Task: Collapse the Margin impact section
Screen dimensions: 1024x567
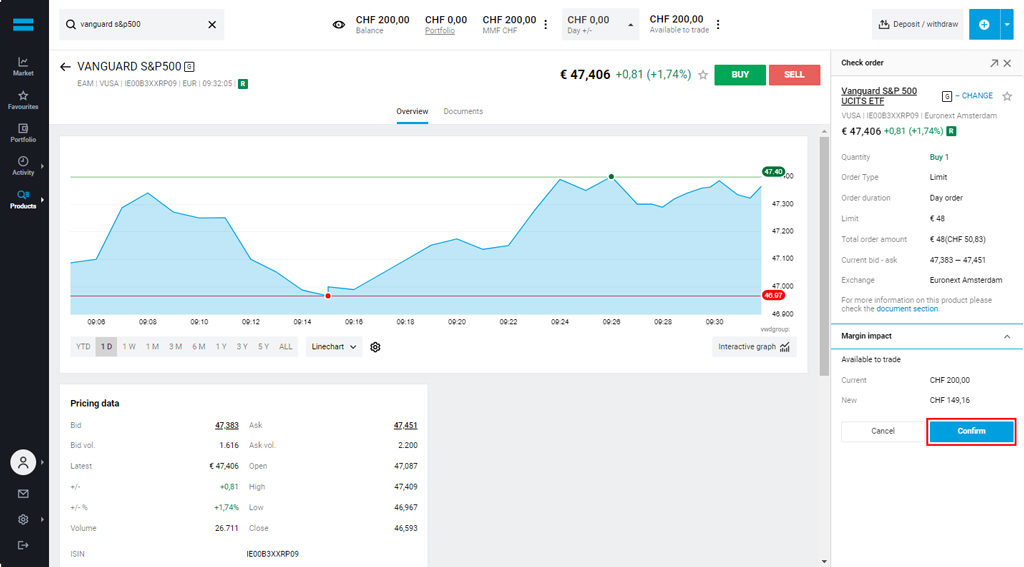Action: point(1006,337)
